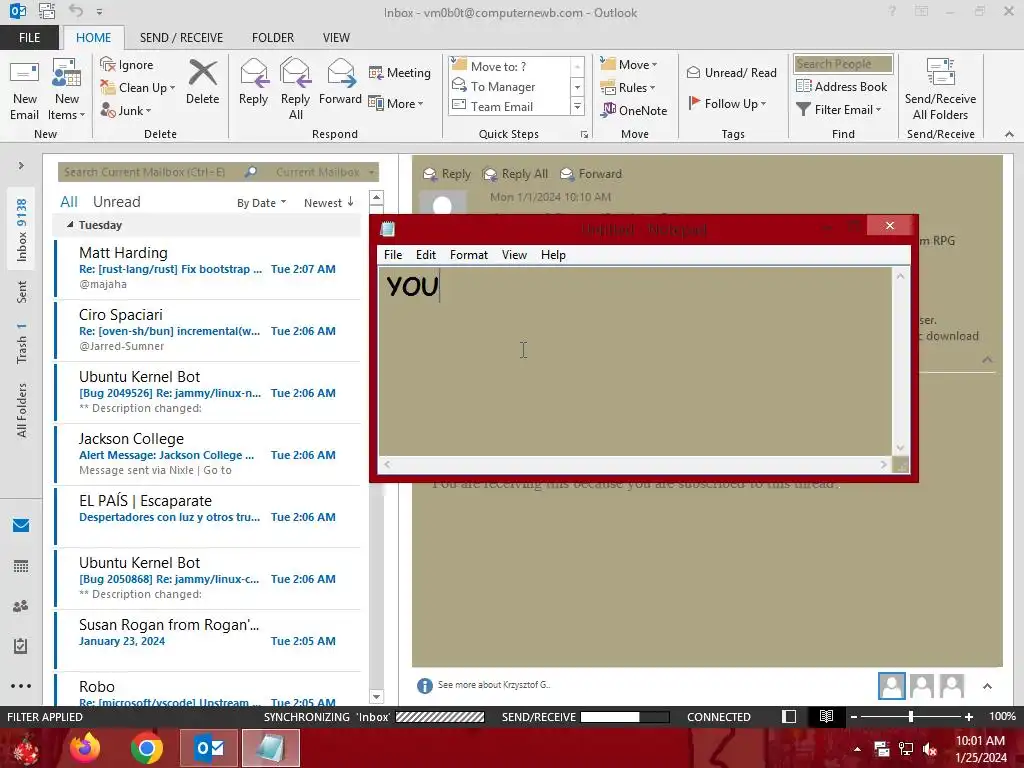
Task: Open the By Date arrangement menu
Action: tap(261, 203)
